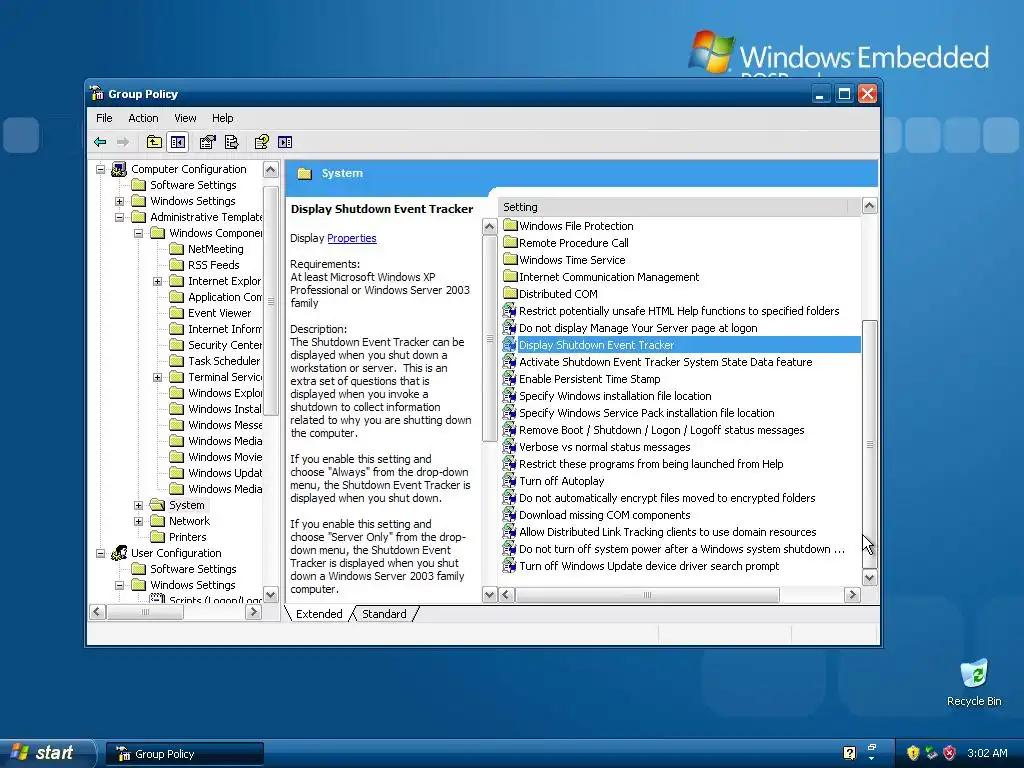Click the clock showing 3:02 AM
Screen dimensions: 1024x768
[x=987, y=753]
